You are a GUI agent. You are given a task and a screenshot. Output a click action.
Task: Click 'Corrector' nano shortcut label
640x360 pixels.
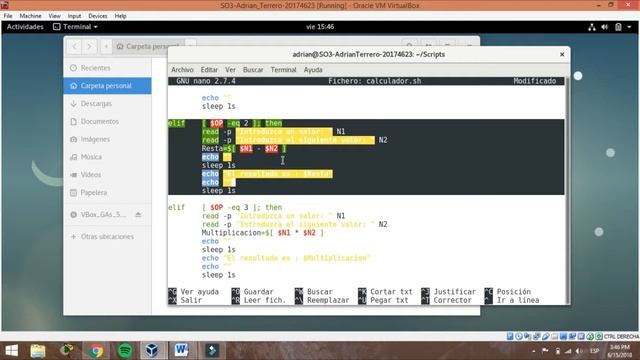452,300
